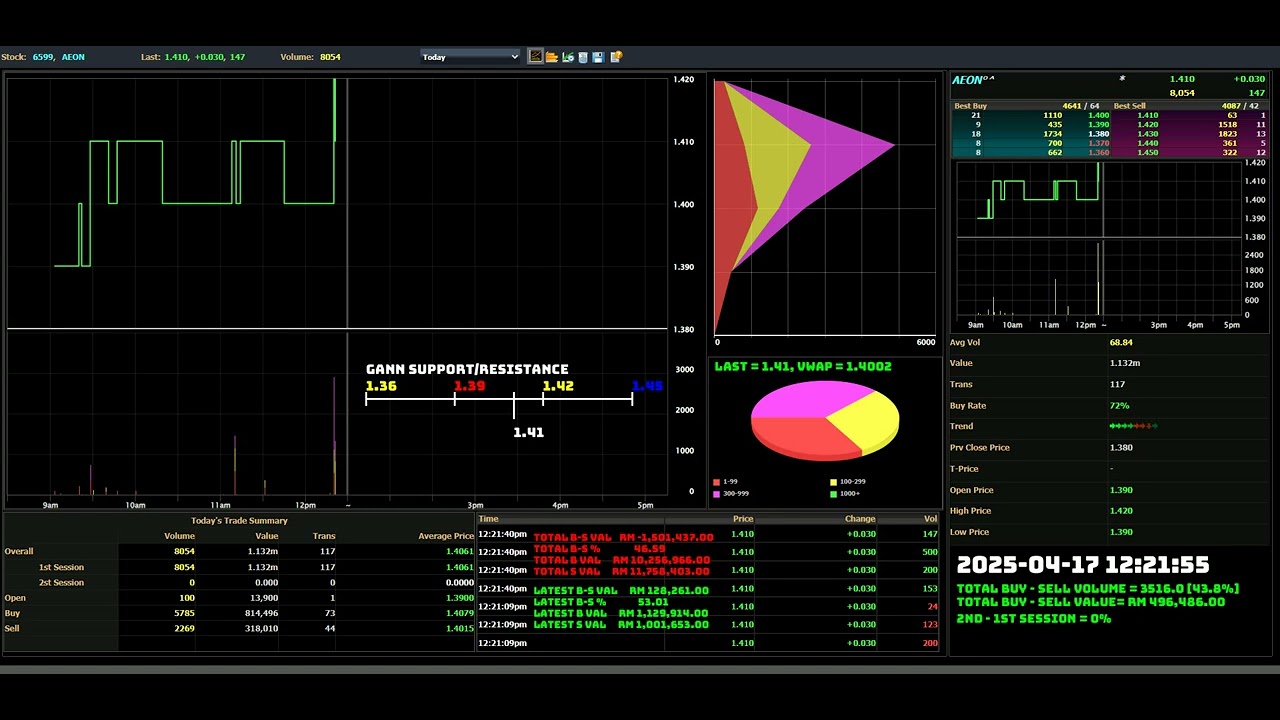1280x720 pixels.
Task: Click the Price column header in trades
Action: 743,519
